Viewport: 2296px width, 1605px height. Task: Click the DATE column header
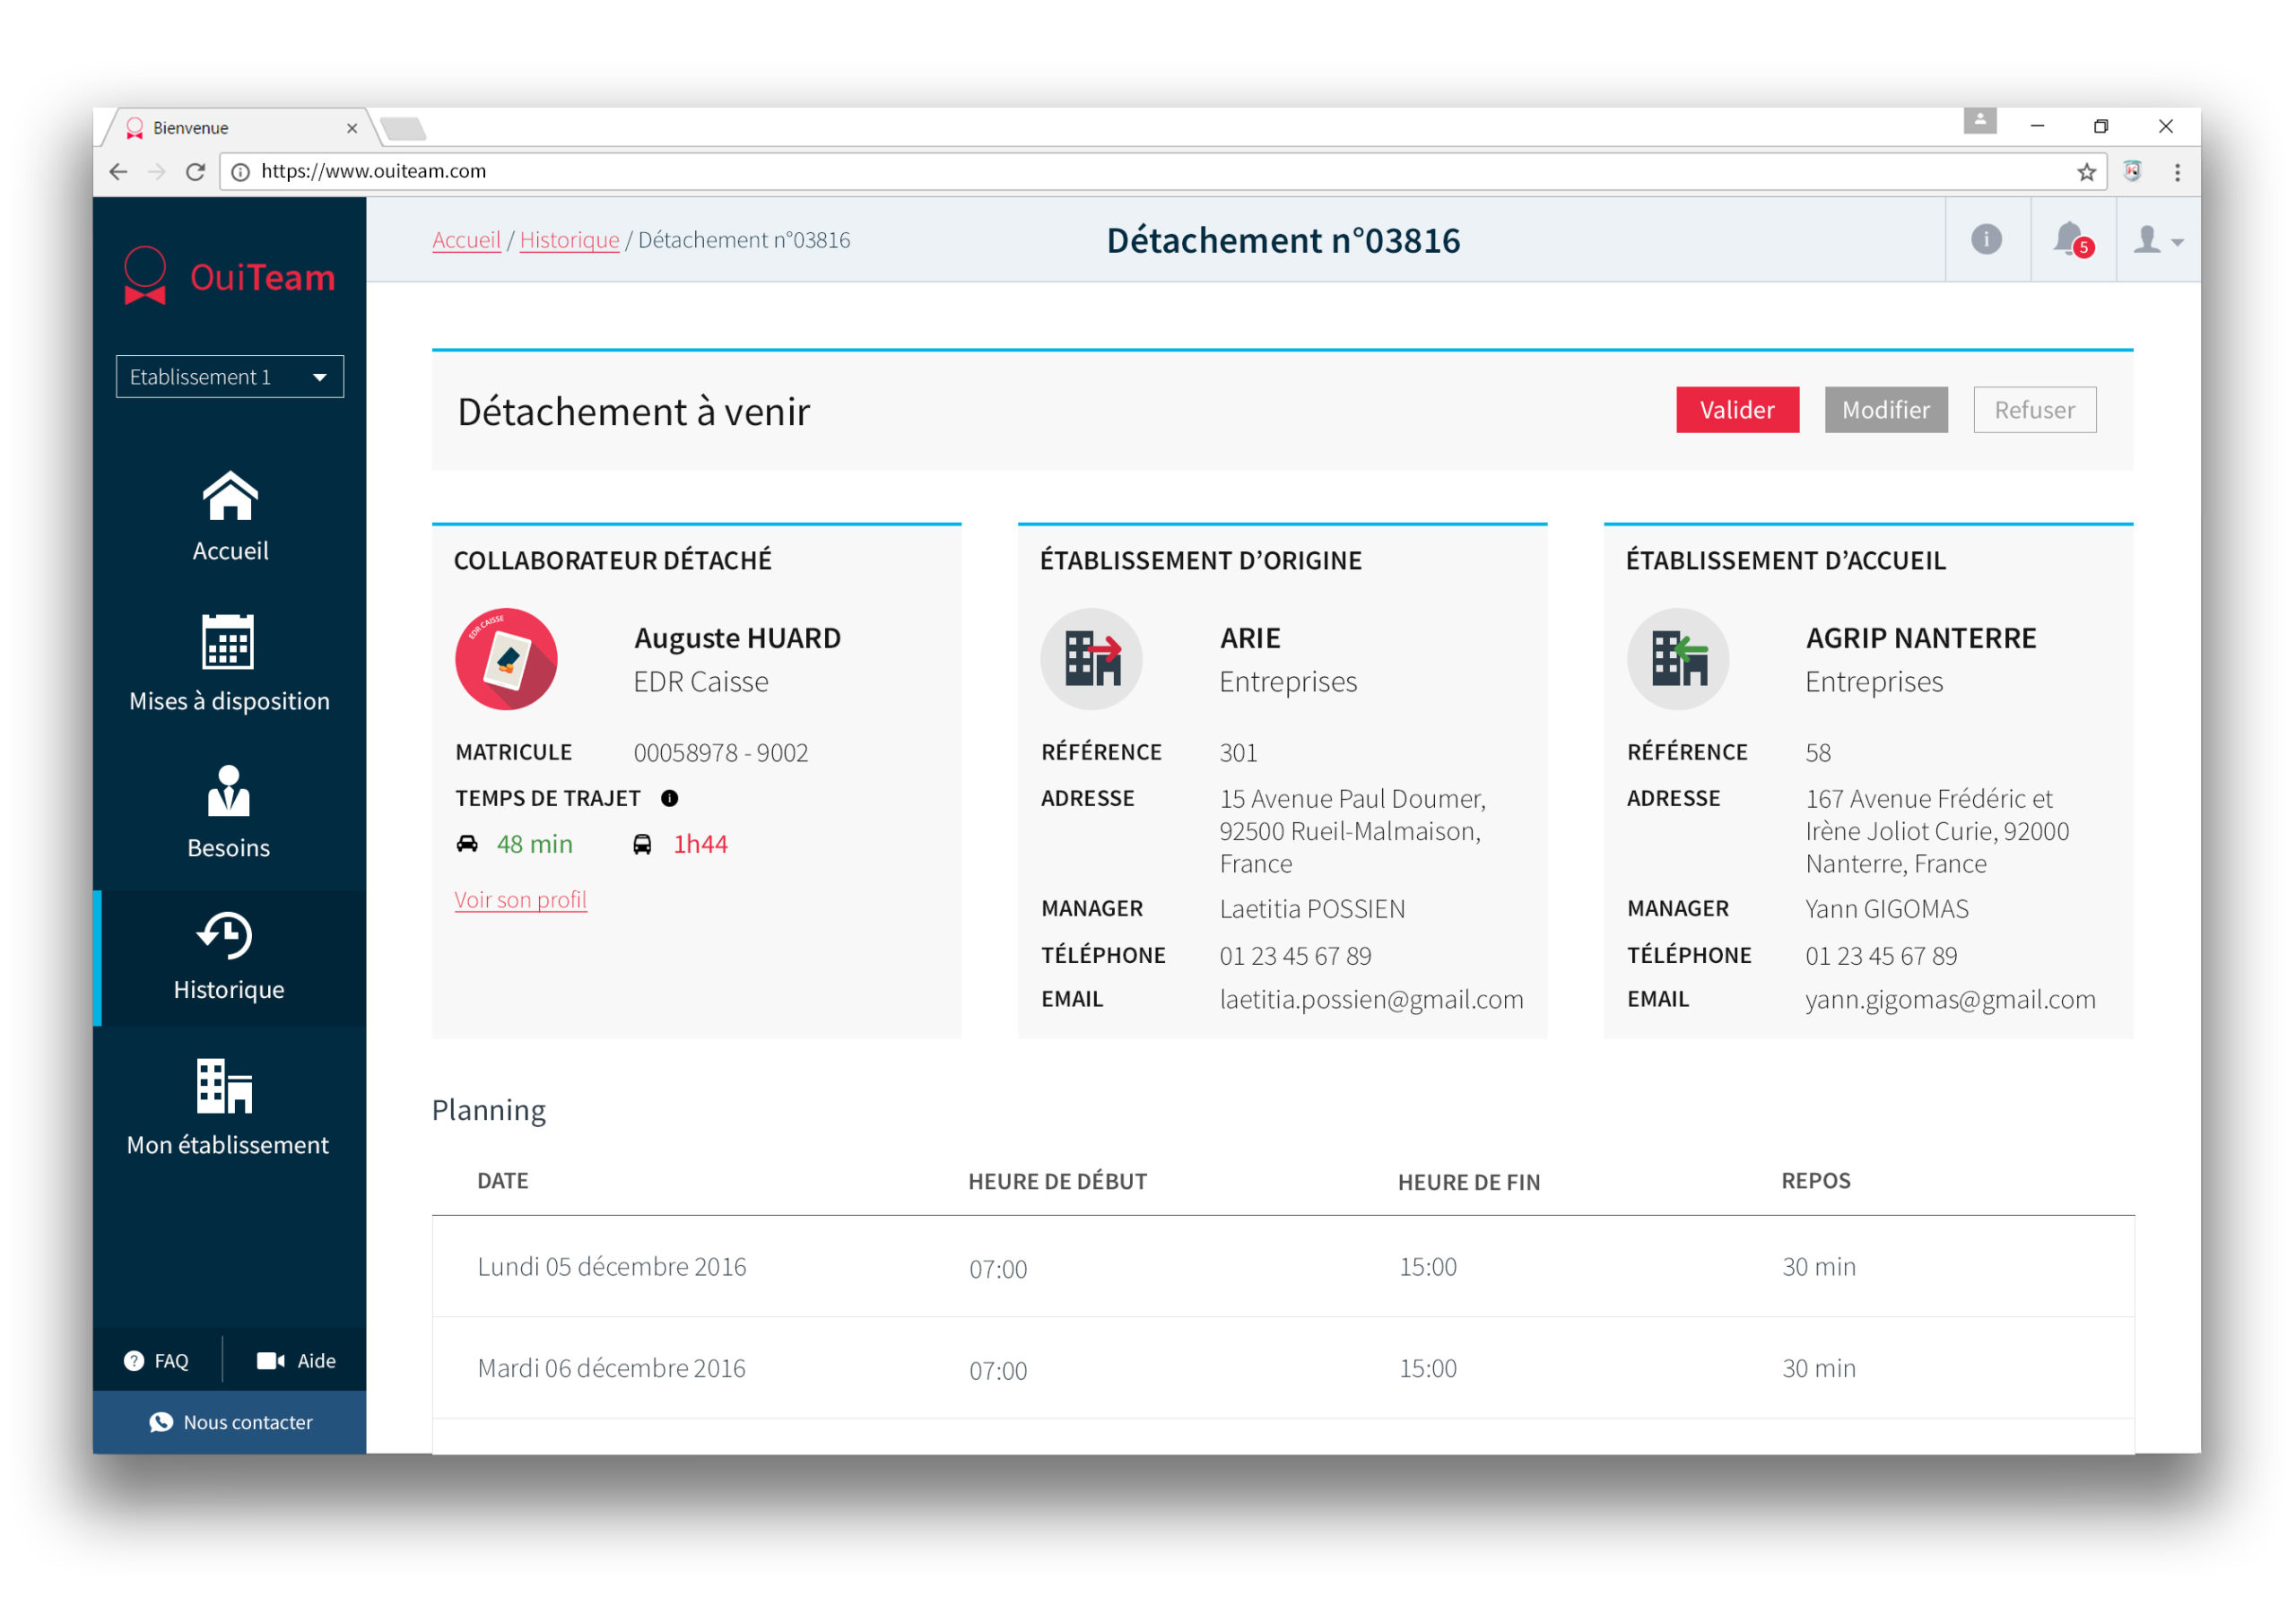(x=502, y=1181)
